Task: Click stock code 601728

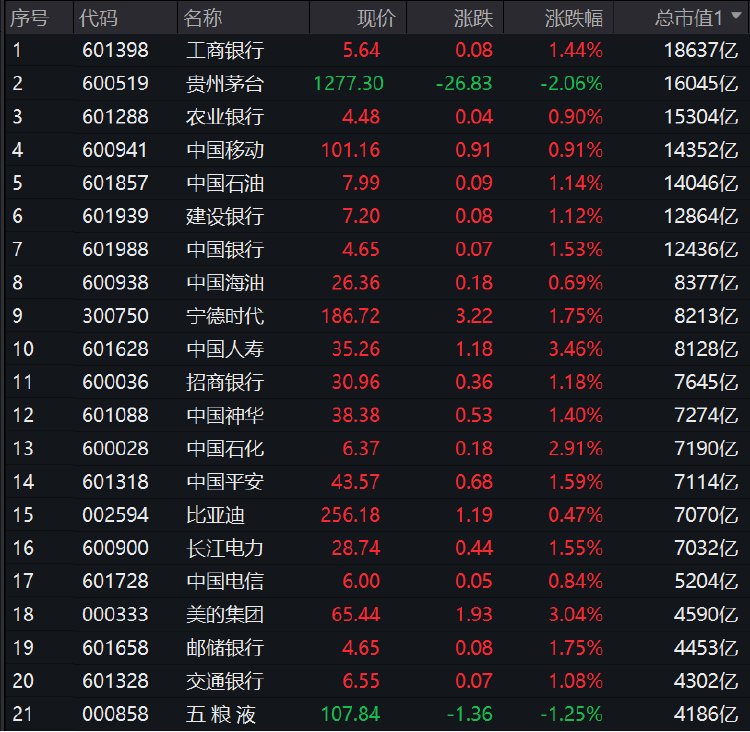Action: 115,581
